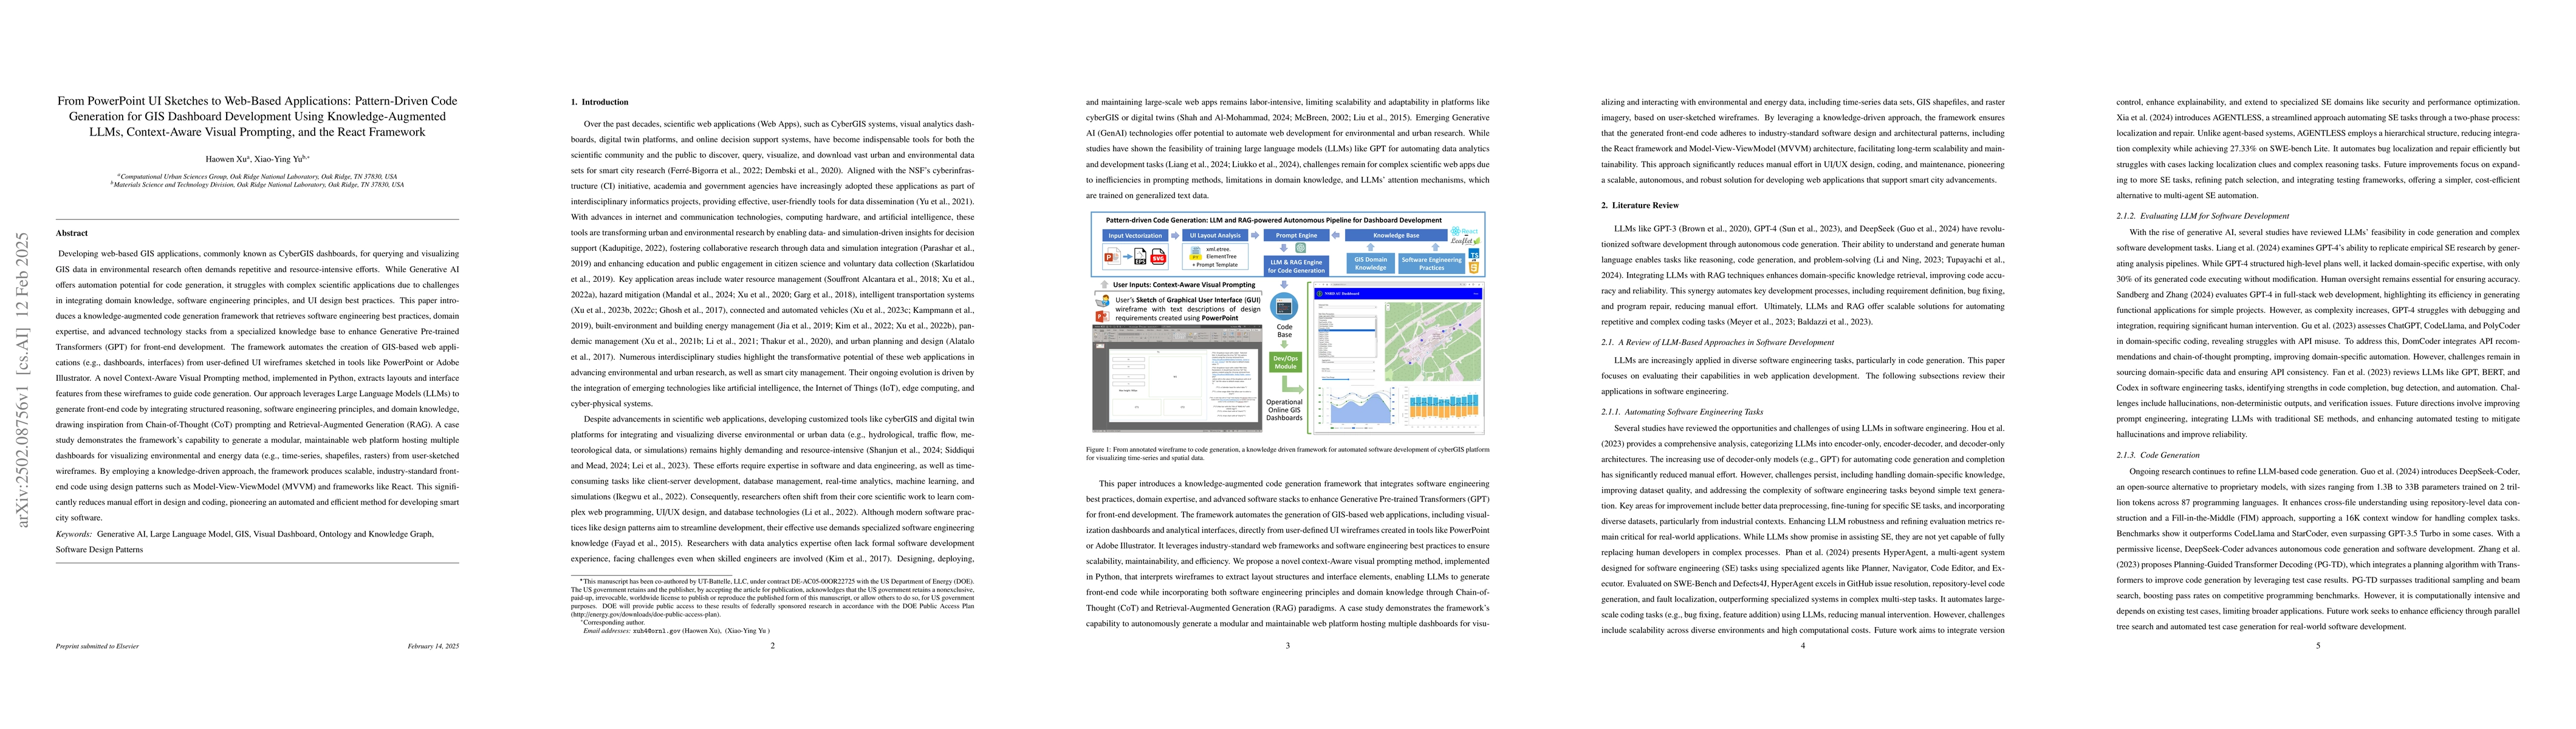The width and height of the screenshot is (2576, 729).
Task: Click the Software Engineering Practices box
Action: click(1432, 264)
